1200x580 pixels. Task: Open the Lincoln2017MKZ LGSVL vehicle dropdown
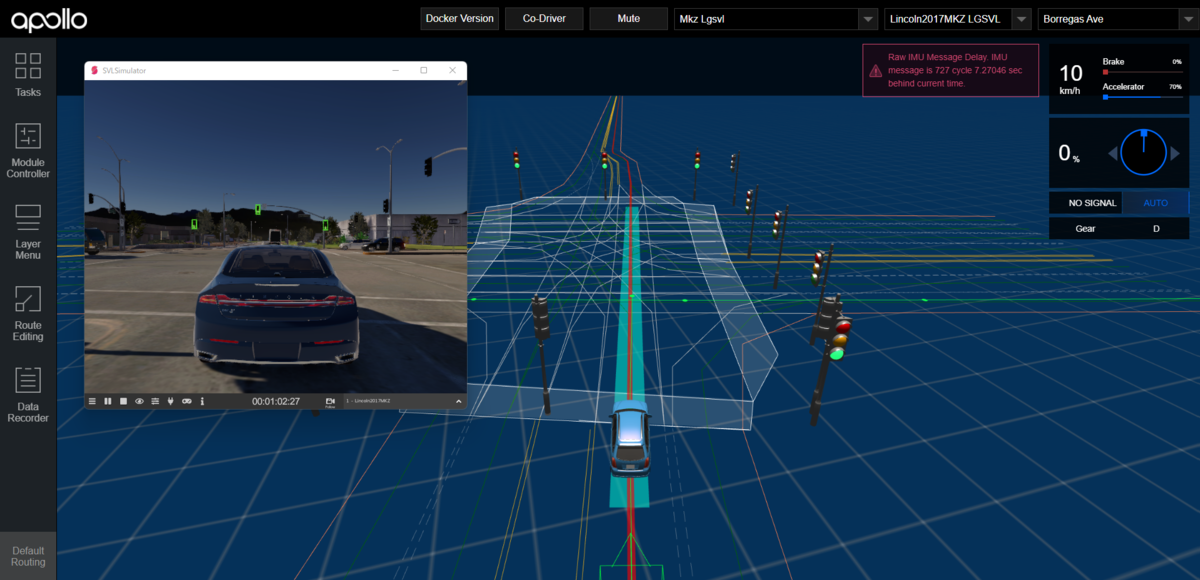pyautogui.click(x=957, y=19)
